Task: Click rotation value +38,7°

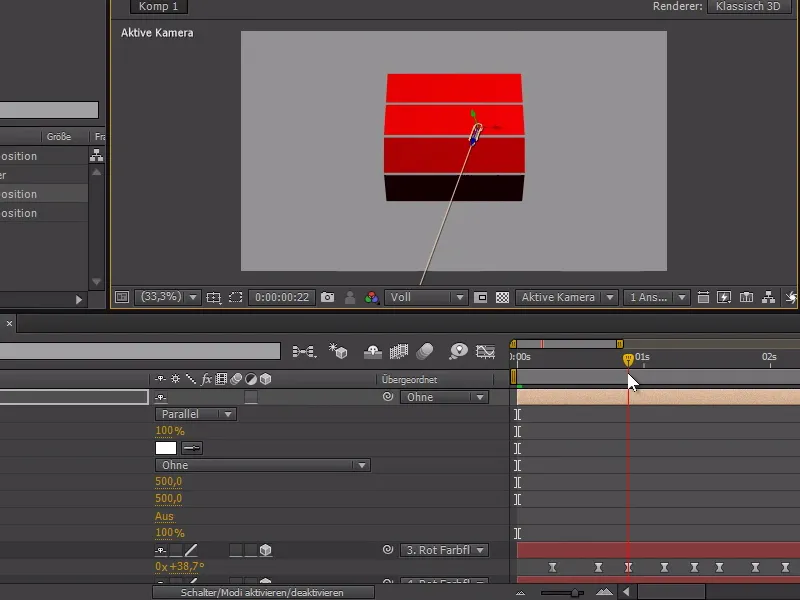Action: (x=186, y=566)
